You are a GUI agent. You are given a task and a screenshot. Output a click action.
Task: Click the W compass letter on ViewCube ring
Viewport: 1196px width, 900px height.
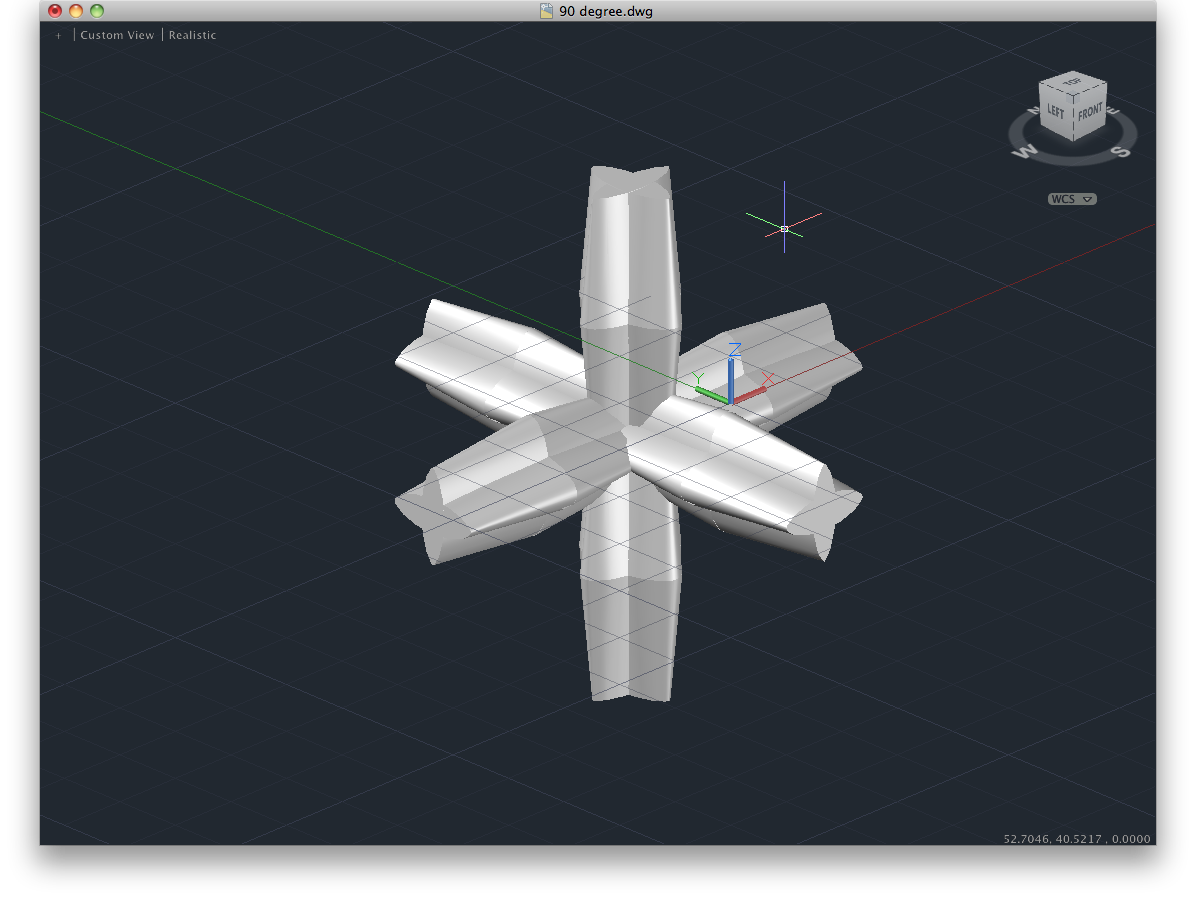(x=1025, y=151)
